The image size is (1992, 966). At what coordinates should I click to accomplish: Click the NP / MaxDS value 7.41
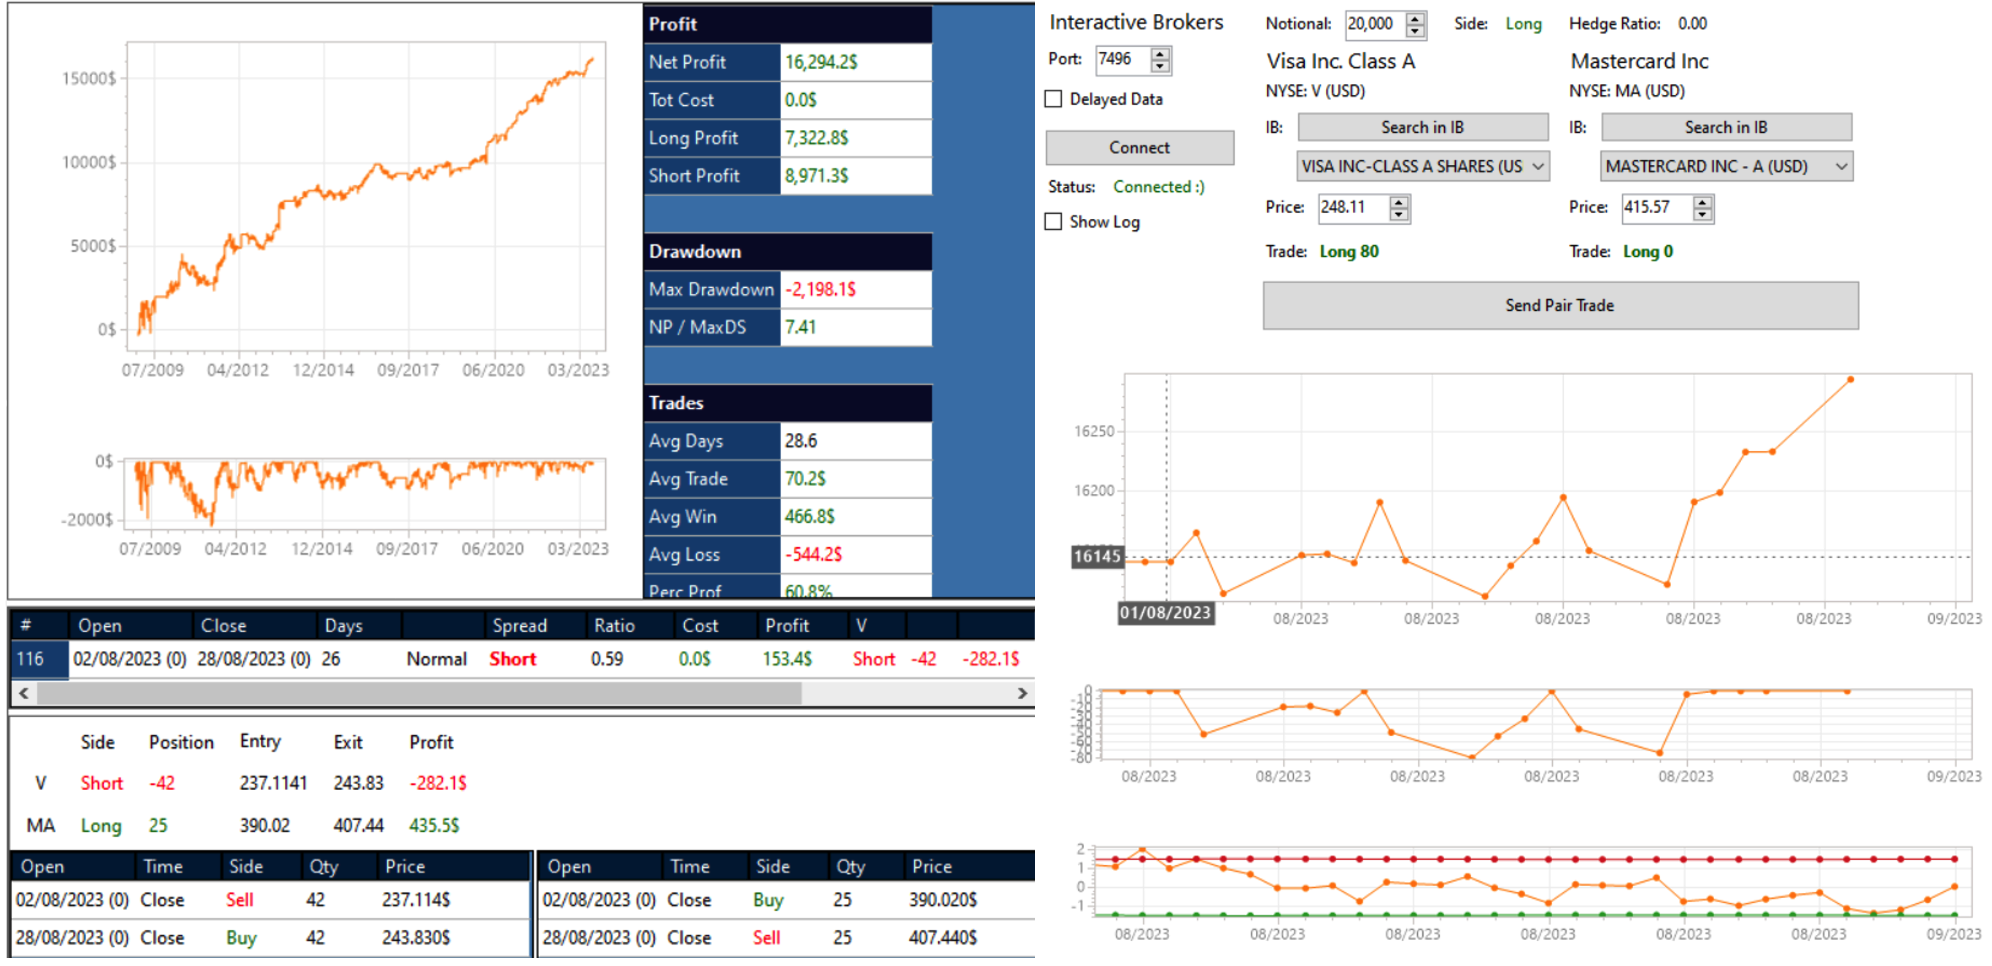tap(800, 328)
